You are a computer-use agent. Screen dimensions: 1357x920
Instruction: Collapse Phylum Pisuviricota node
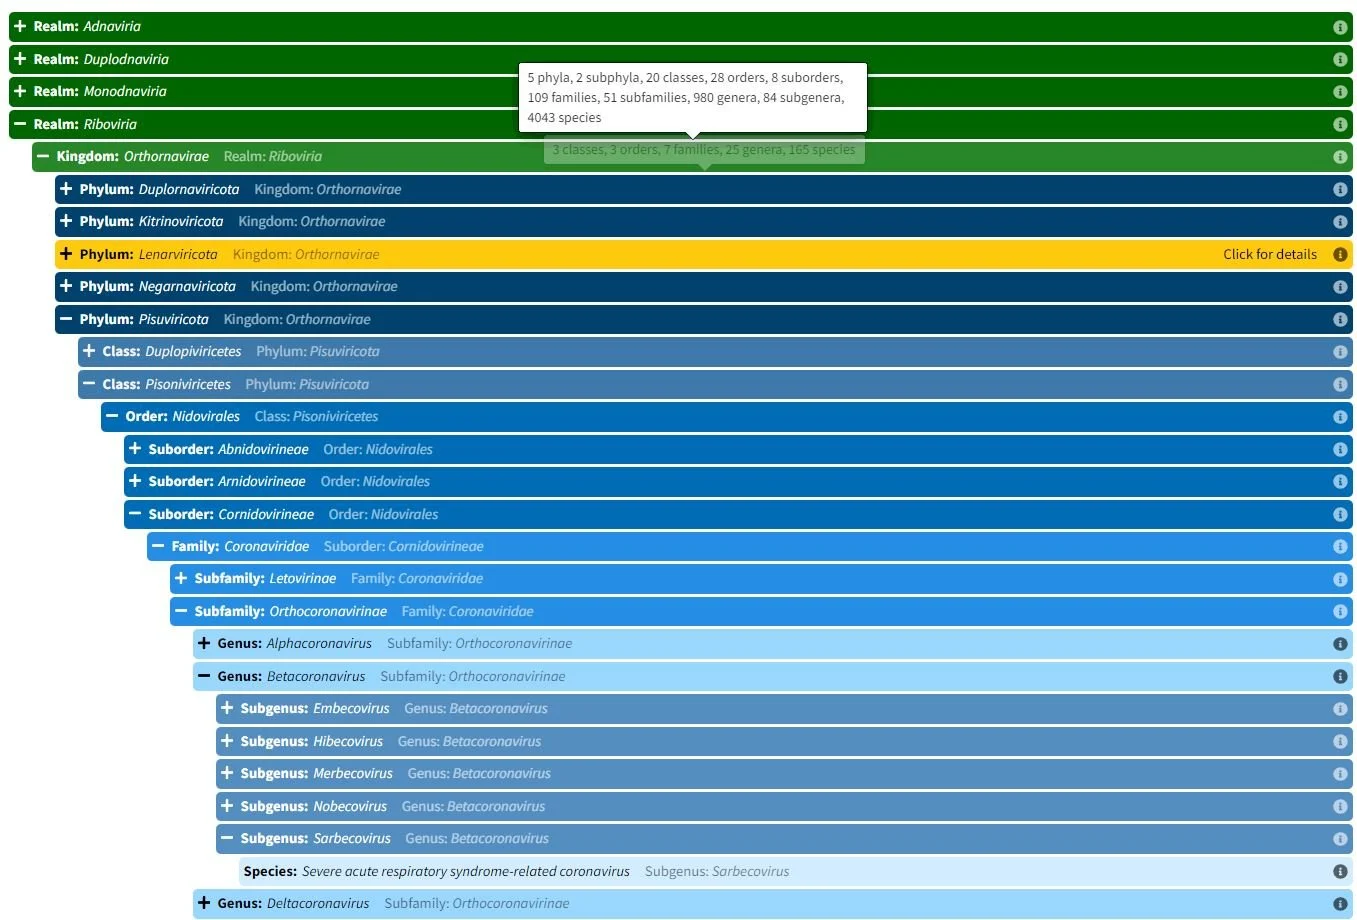(x=66, y=319)
